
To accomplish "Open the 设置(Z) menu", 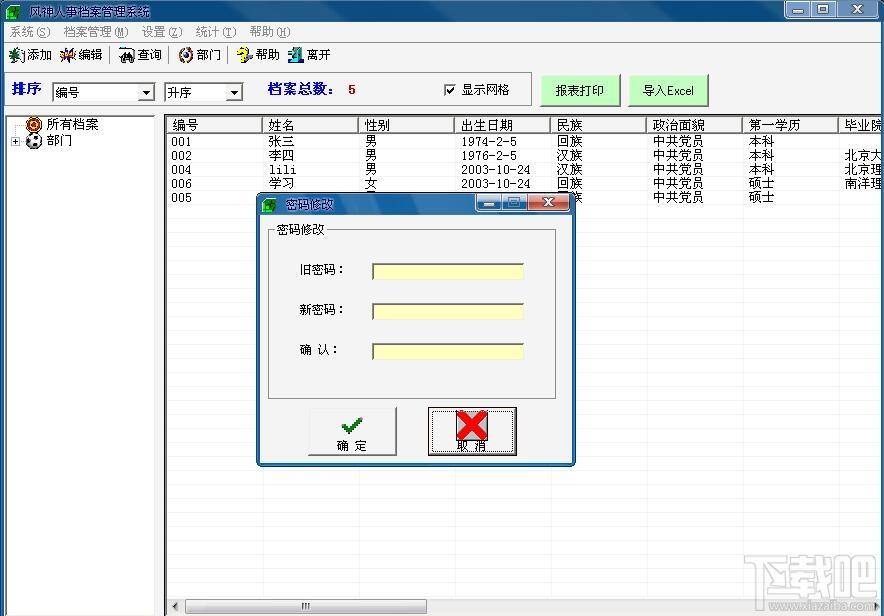I will (162, 32).
